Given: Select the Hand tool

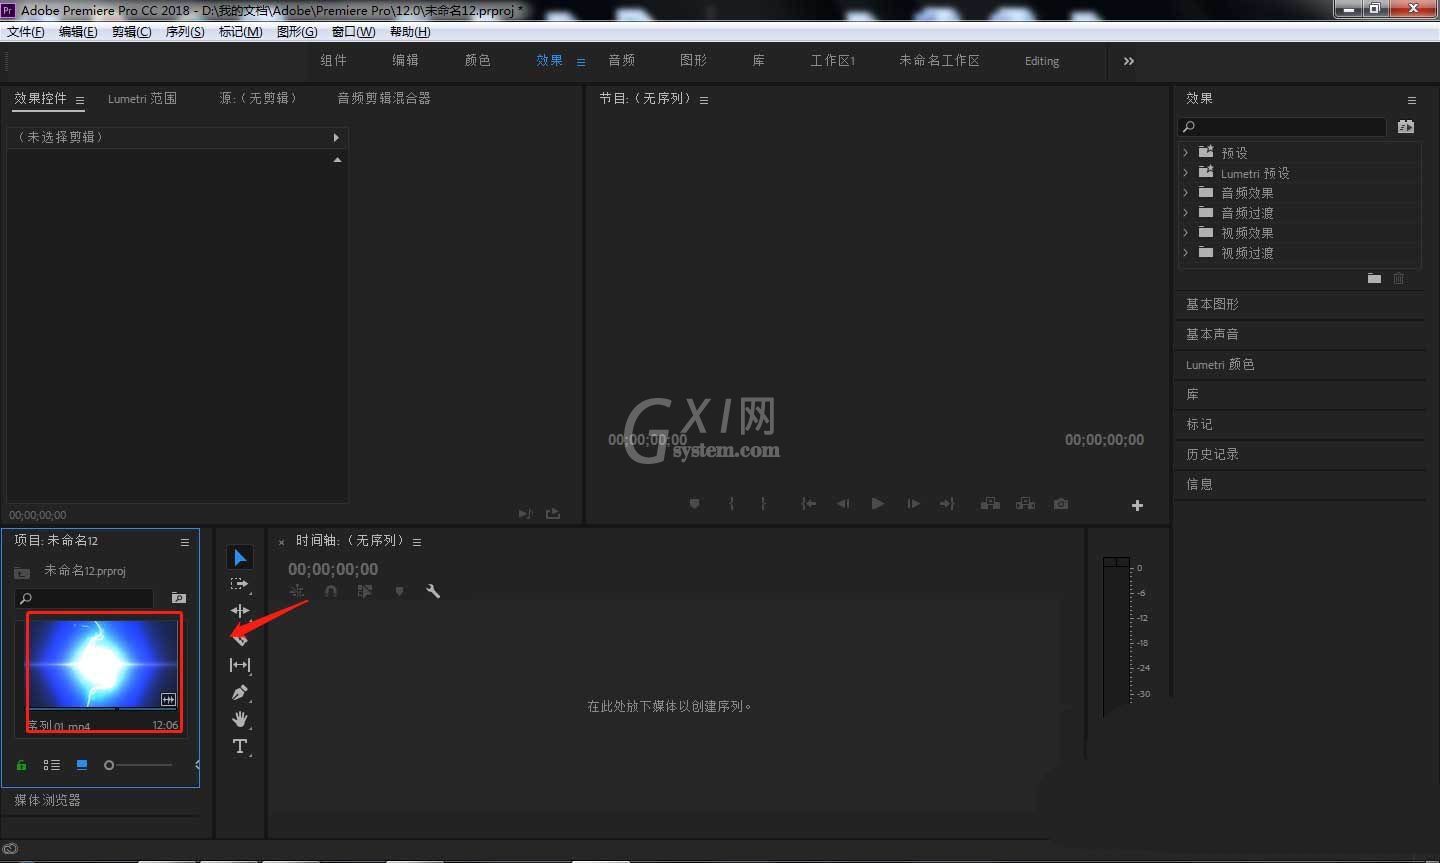Looking at the screenshot, I should (x=240, y=719).
